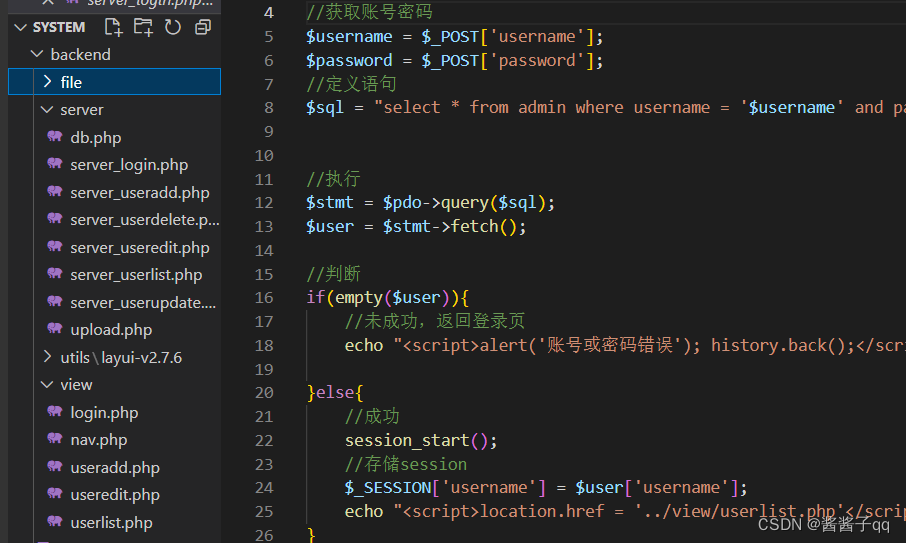
Task: Click line number 16 in the gutter
Action: pyautogui.click(x=264, y=297)
